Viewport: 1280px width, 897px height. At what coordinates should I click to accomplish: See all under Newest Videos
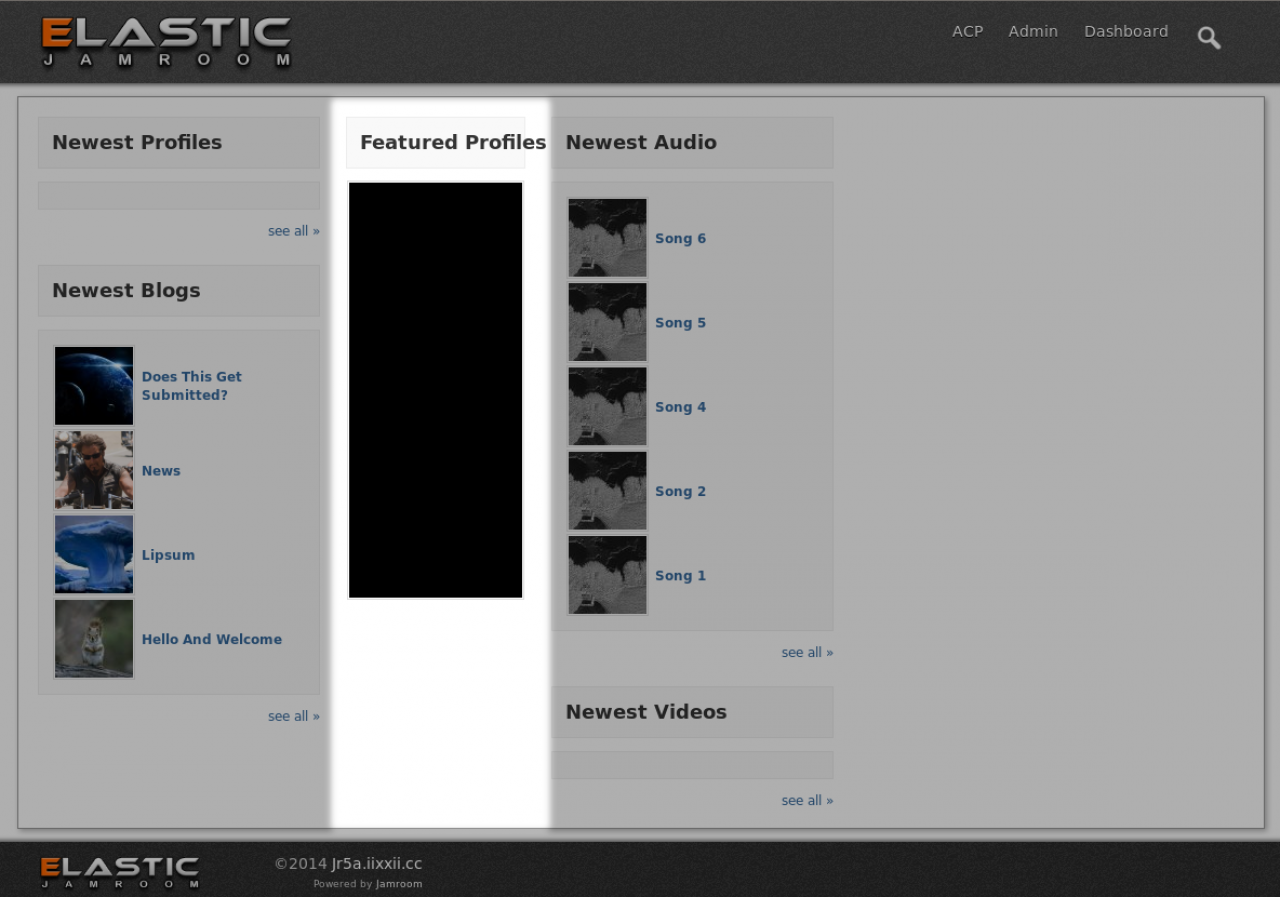pyautogui.click(x=806, y=800)
